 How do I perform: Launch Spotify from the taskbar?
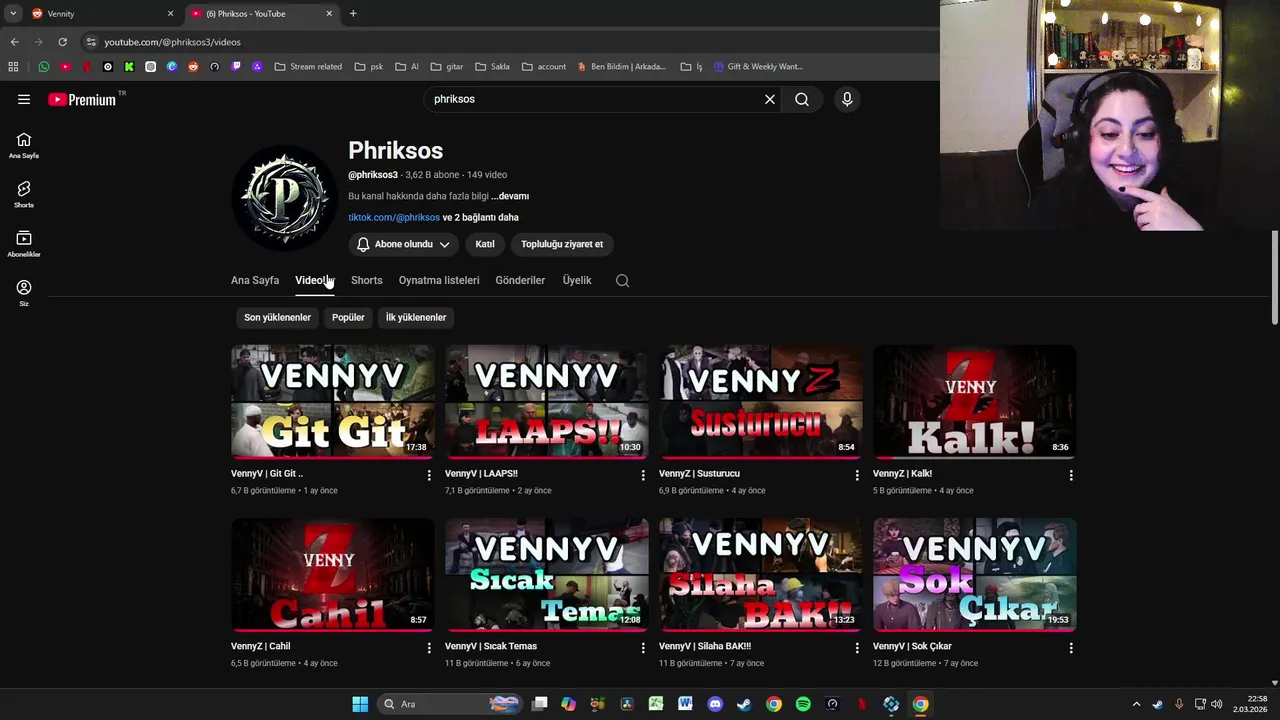click(x=803, y=704)
